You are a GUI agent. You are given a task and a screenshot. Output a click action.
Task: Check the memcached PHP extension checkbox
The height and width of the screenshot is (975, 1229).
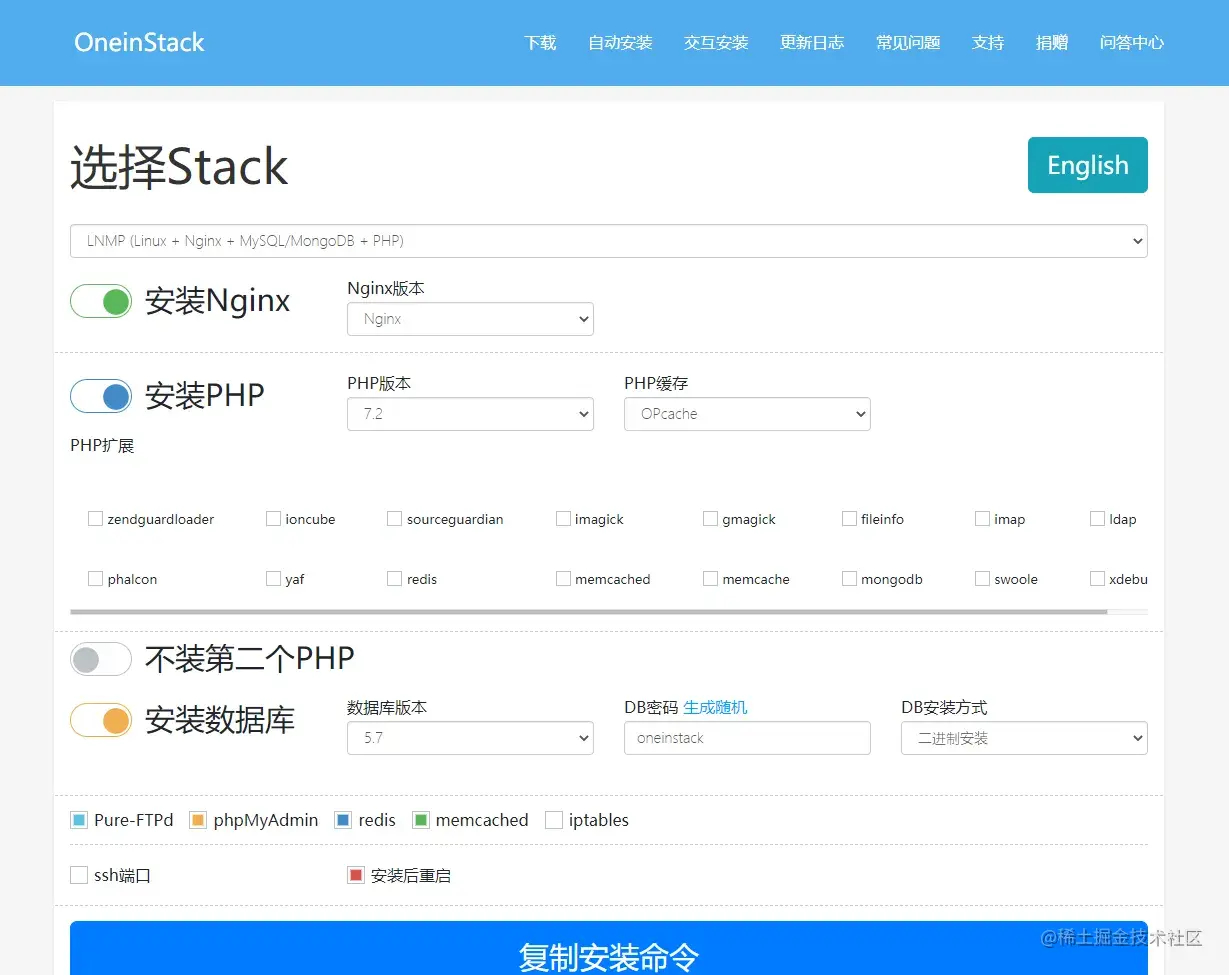coord(563,579)
